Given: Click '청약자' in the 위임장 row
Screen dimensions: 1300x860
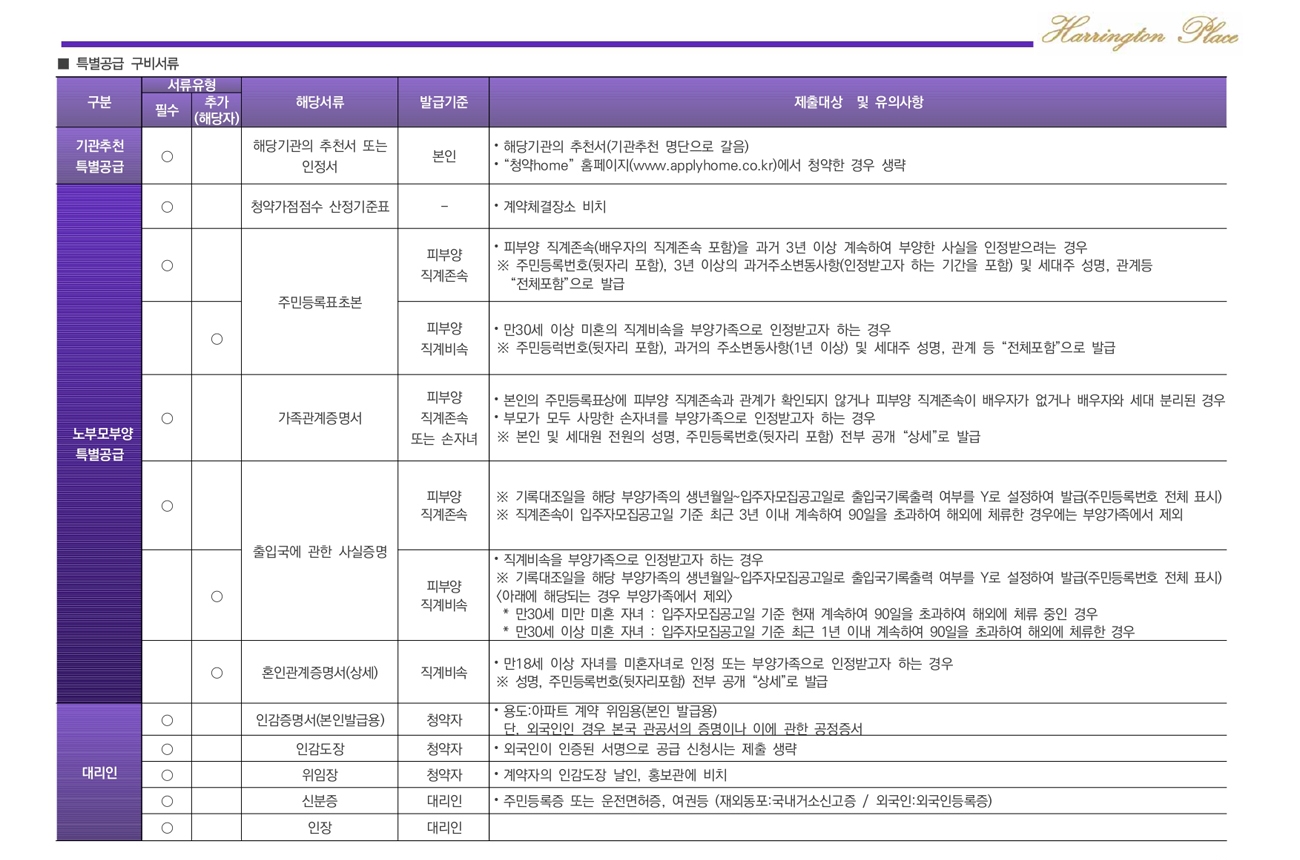Looking at the screenshot, I should click(x=444, y=775).
